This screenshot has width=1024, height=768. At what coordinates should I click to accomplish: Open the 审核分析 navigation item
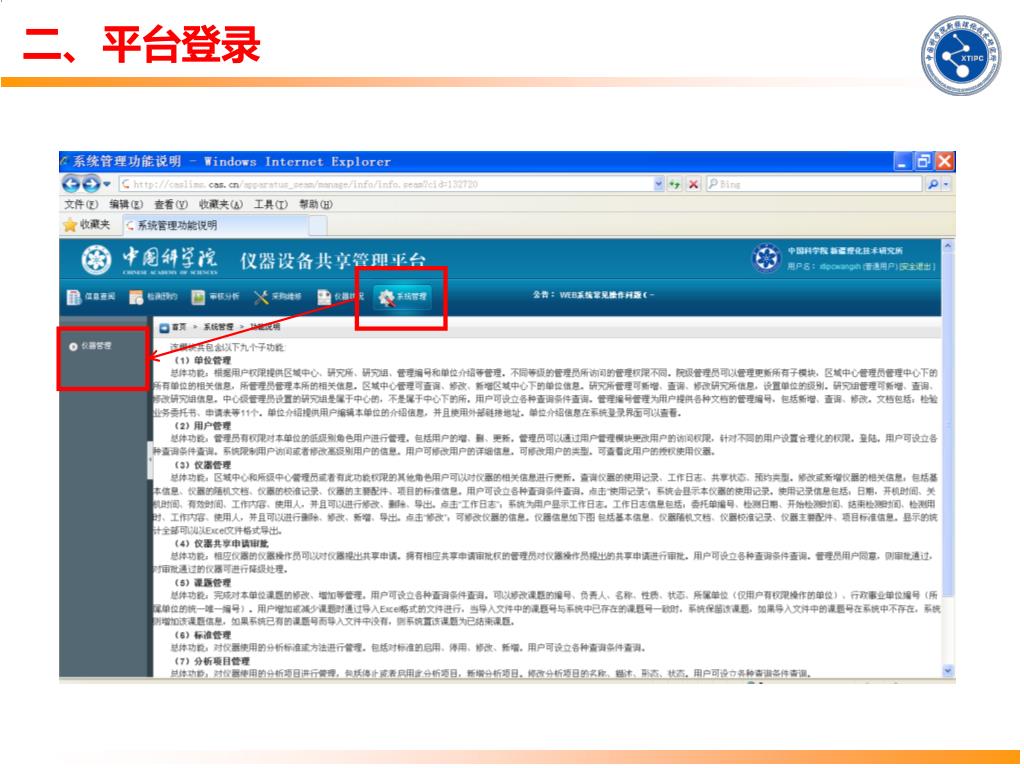215,297
